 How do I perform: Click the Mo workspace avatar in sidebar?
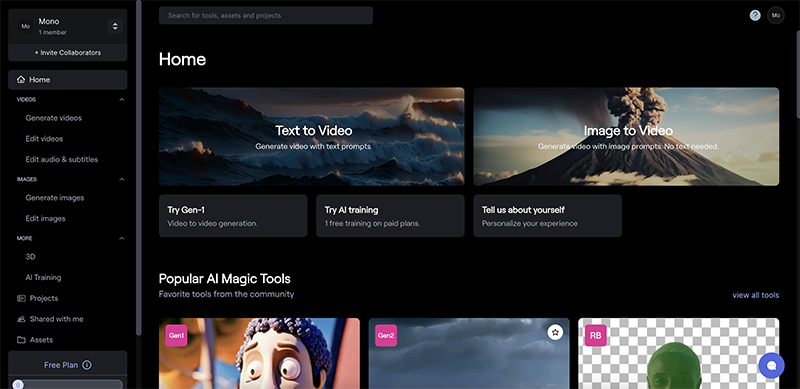[26, 26]
